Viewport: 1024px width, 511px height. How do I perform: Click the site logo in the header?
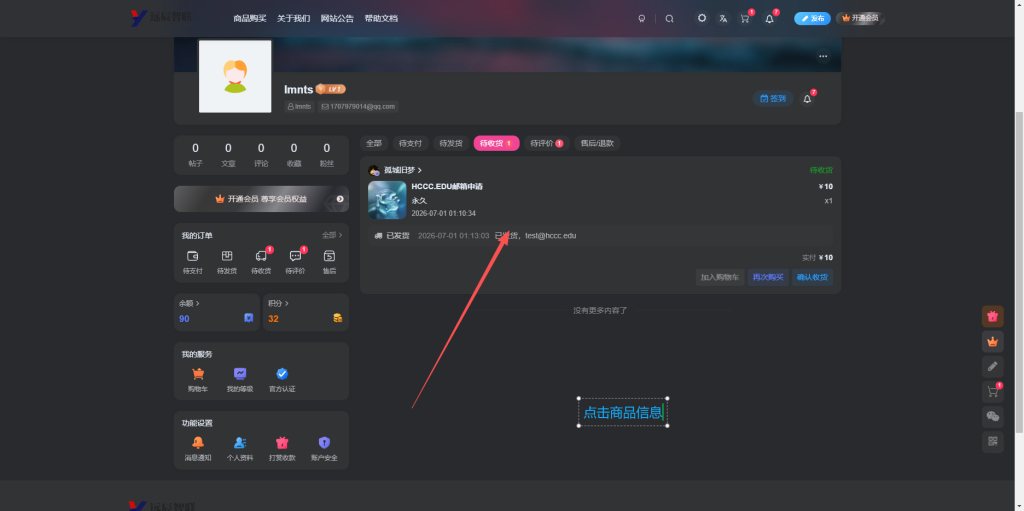[160, 18]
